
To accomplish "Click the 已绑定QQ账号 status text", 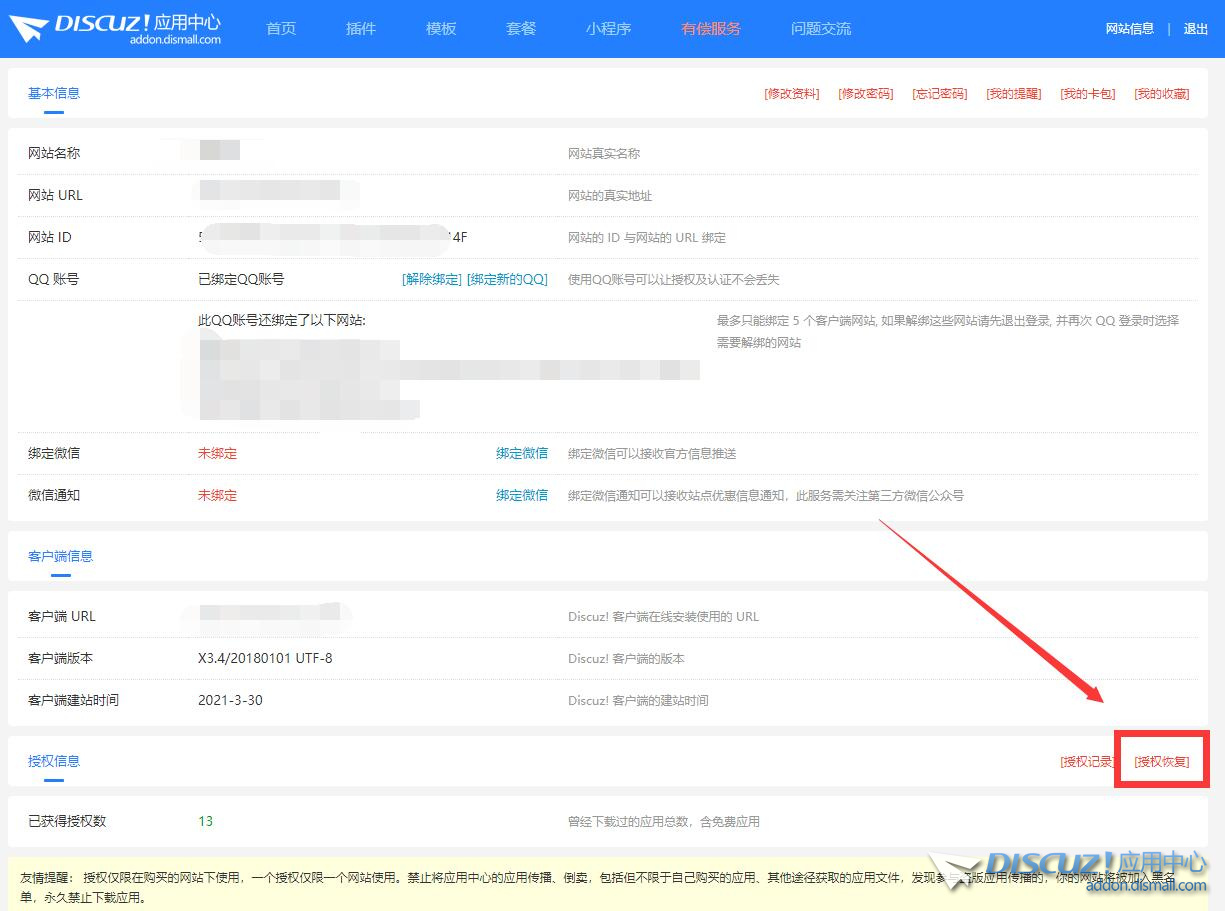I will pos(241,280).
